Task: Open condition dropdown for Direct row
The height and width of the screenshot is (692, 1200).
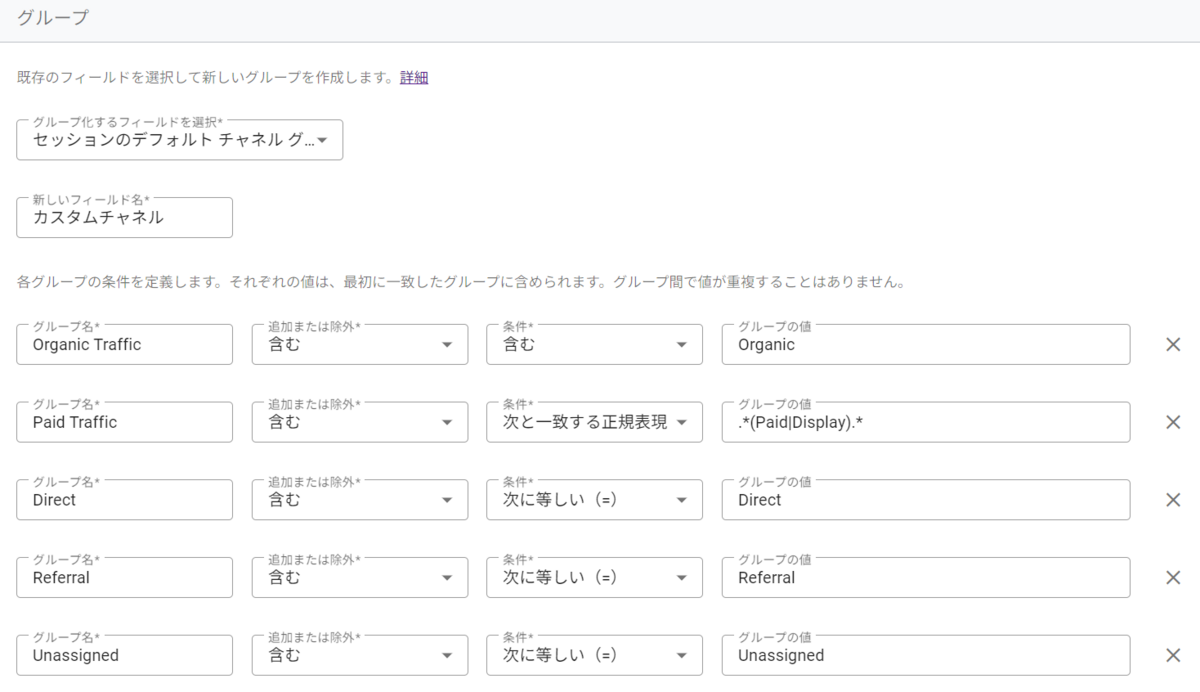Action: (x=595, y=500)
